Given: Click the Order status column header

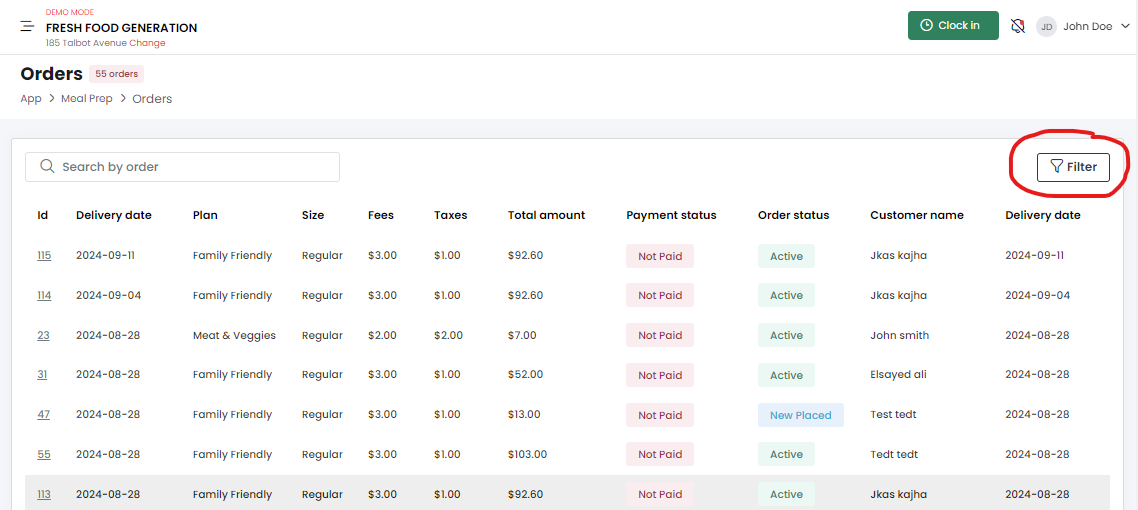Looking at the screenshot, I should (x=793, y=215).
